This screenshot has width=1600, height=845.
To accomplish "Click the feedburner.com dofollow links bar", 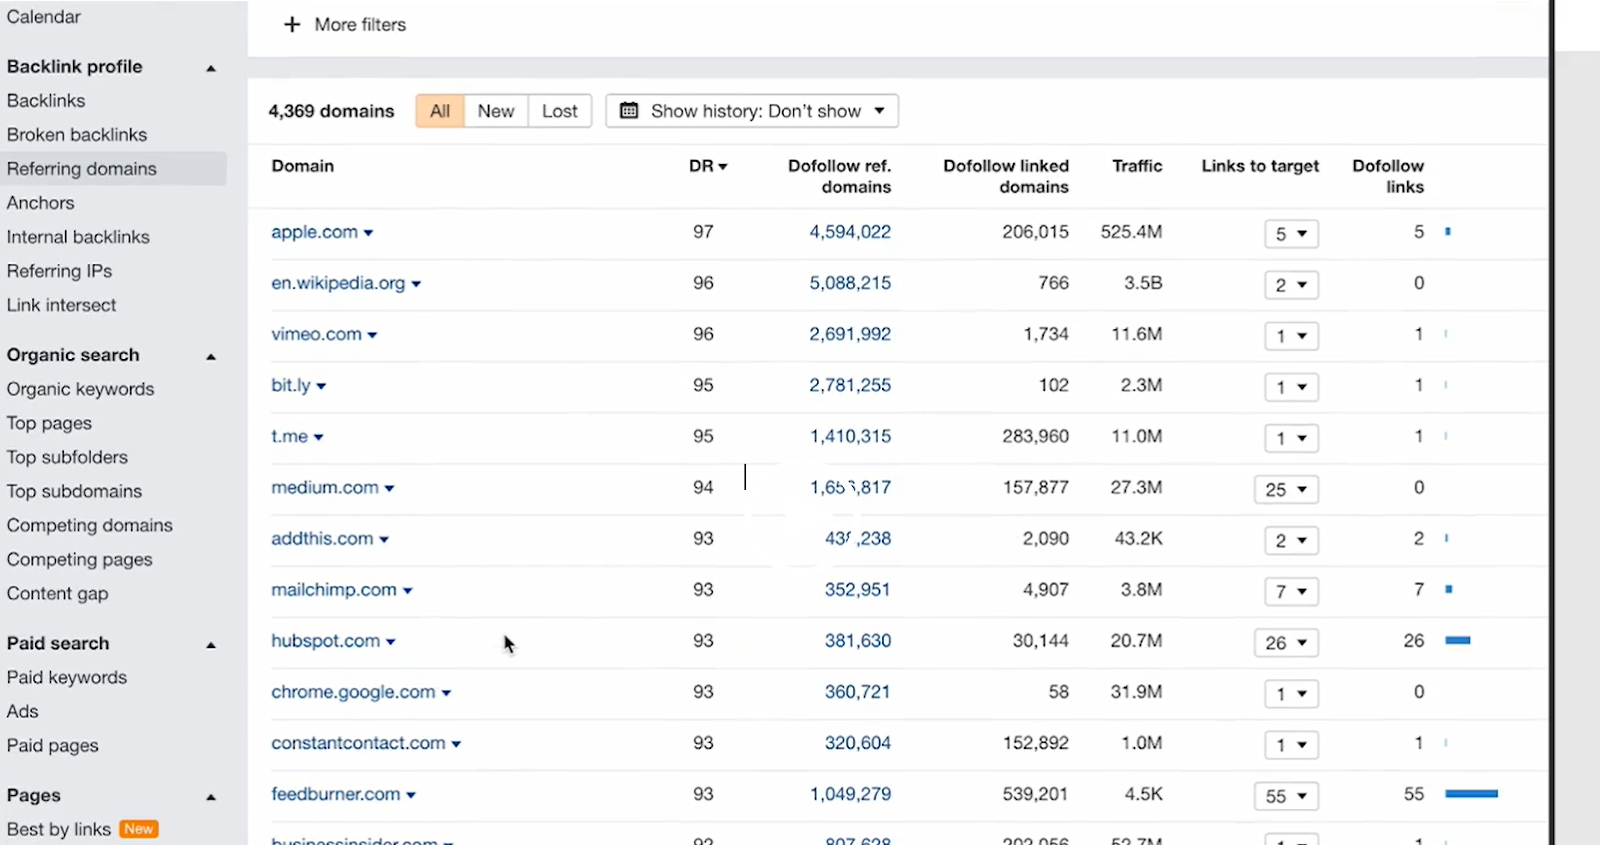I will click(1471, 794).
